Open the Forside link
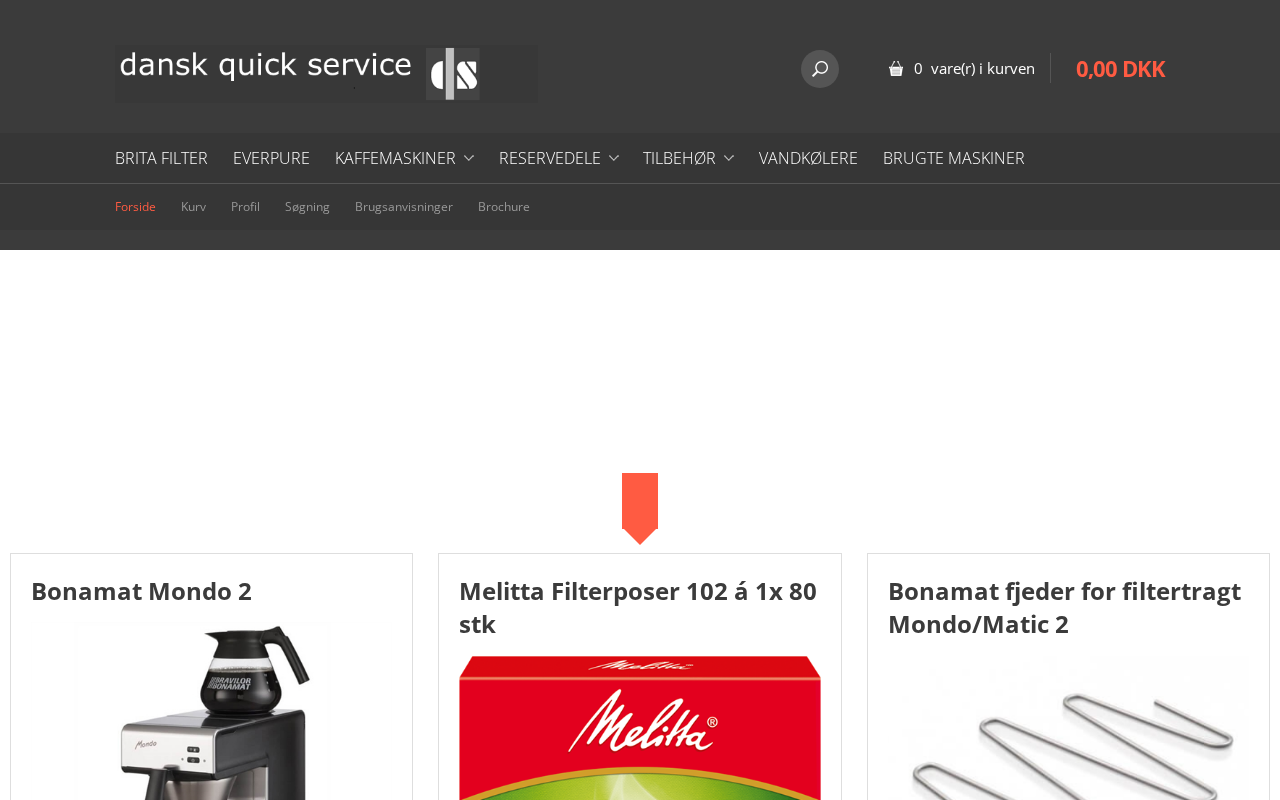The height and width of the screenshot is (800, 1280). coord(135,207)
